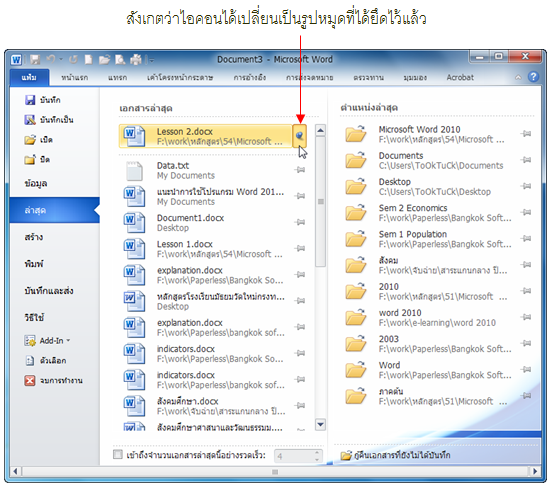Pin the Documents folder location

(526, 160)
